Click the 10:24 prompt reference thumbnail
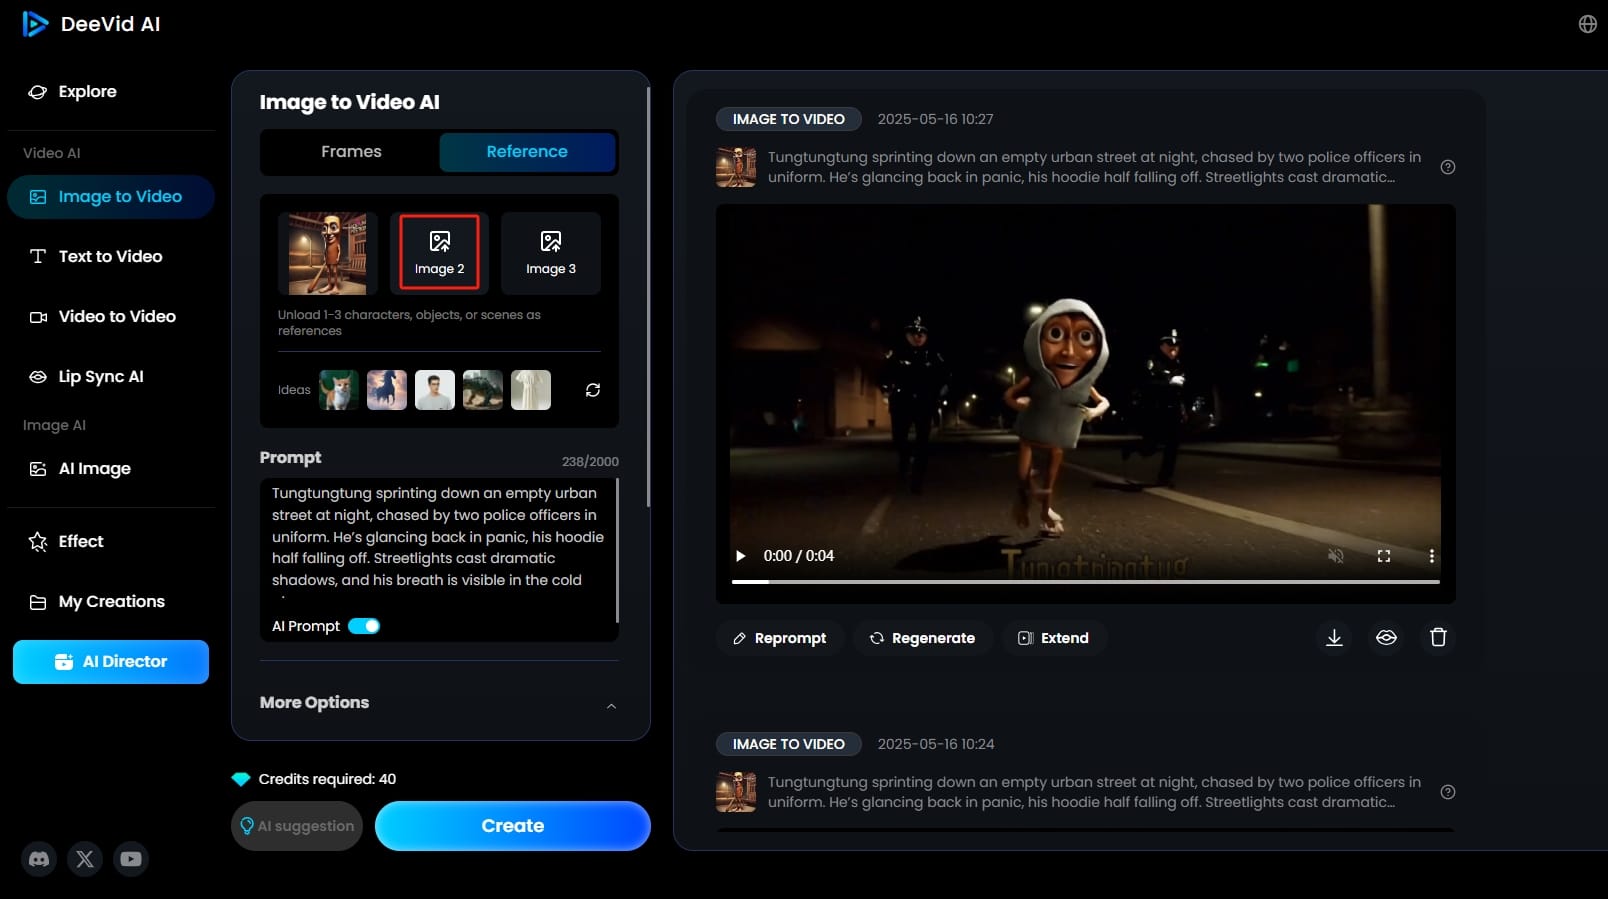This screenshot has height=899, width=1608. [736, 792]
